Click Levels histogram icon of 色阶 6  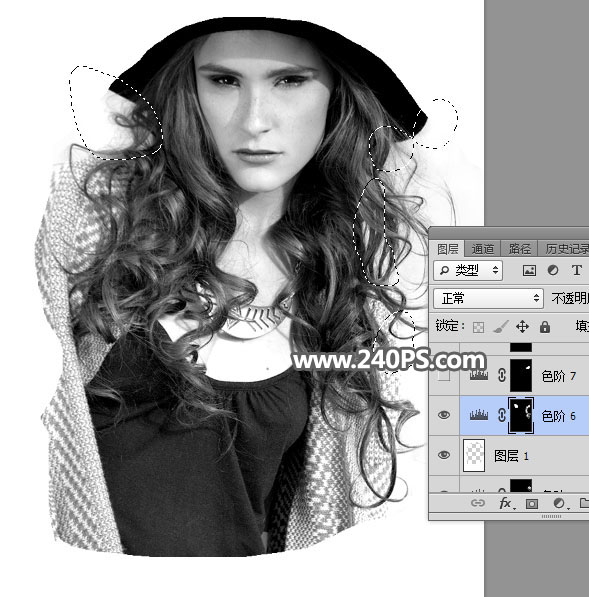click(479, 415)
